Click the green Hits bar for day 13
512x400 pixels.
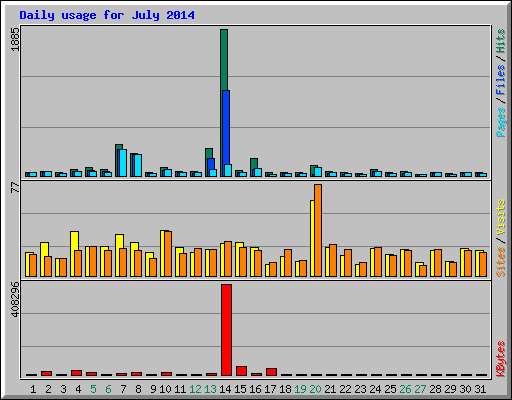(x=209, y=153)
